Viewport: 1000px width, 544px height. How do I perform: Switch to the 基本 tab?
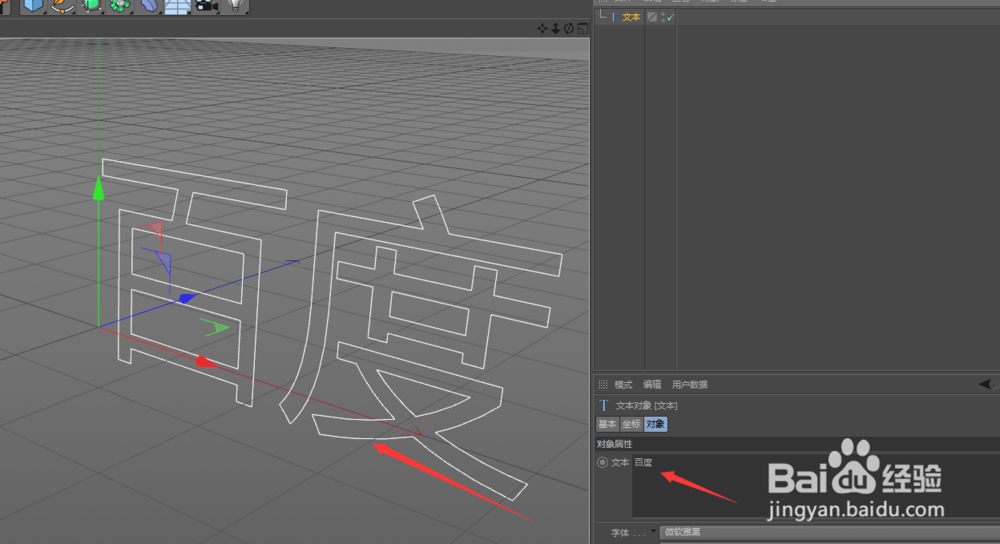pos(607,424)
